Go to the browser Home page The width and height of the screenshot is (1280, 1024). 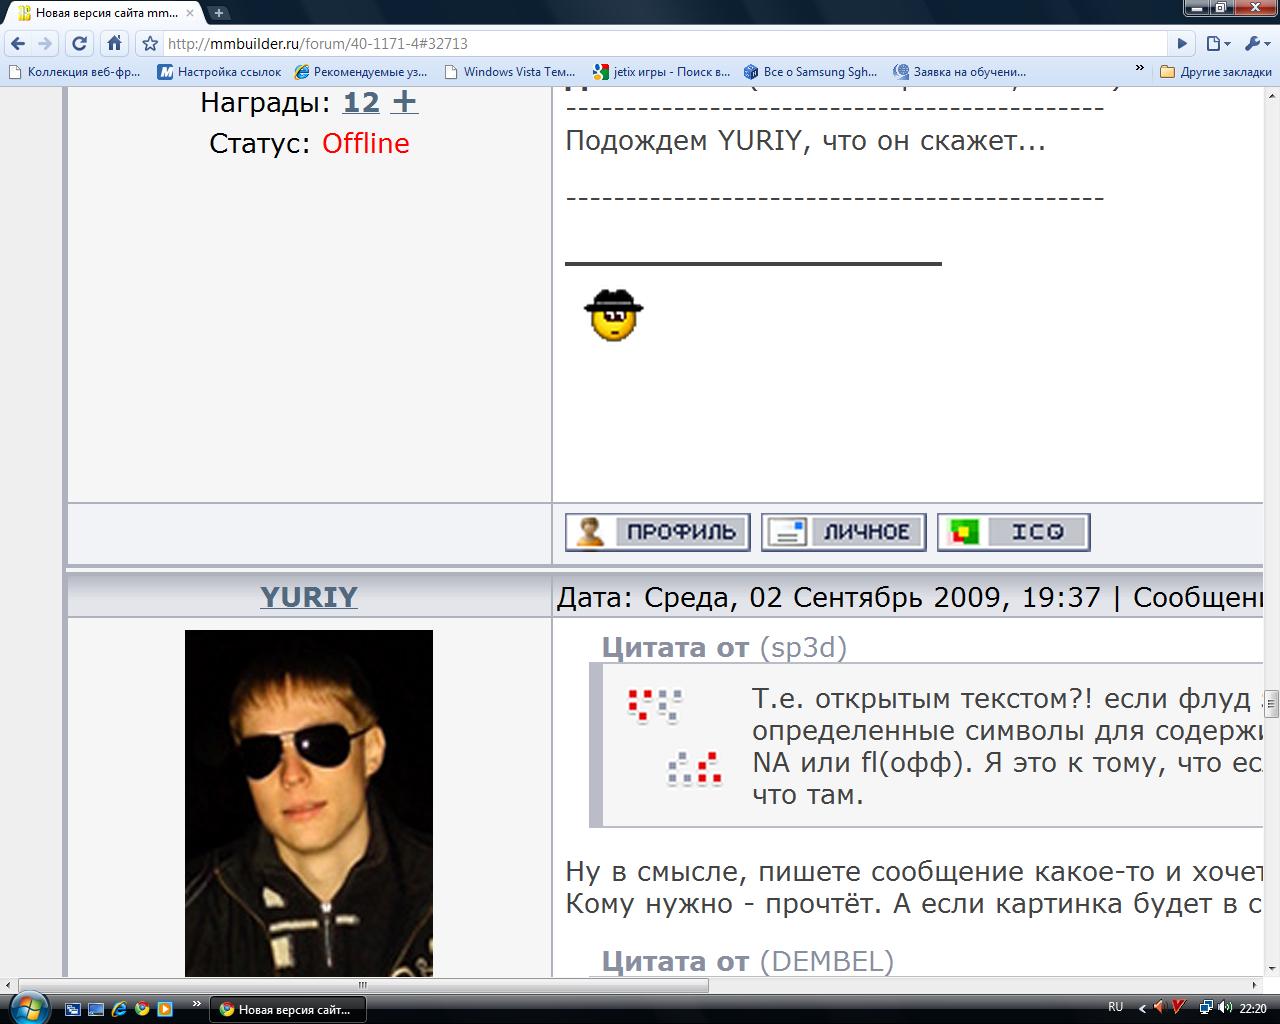click(x=114, y=43)
